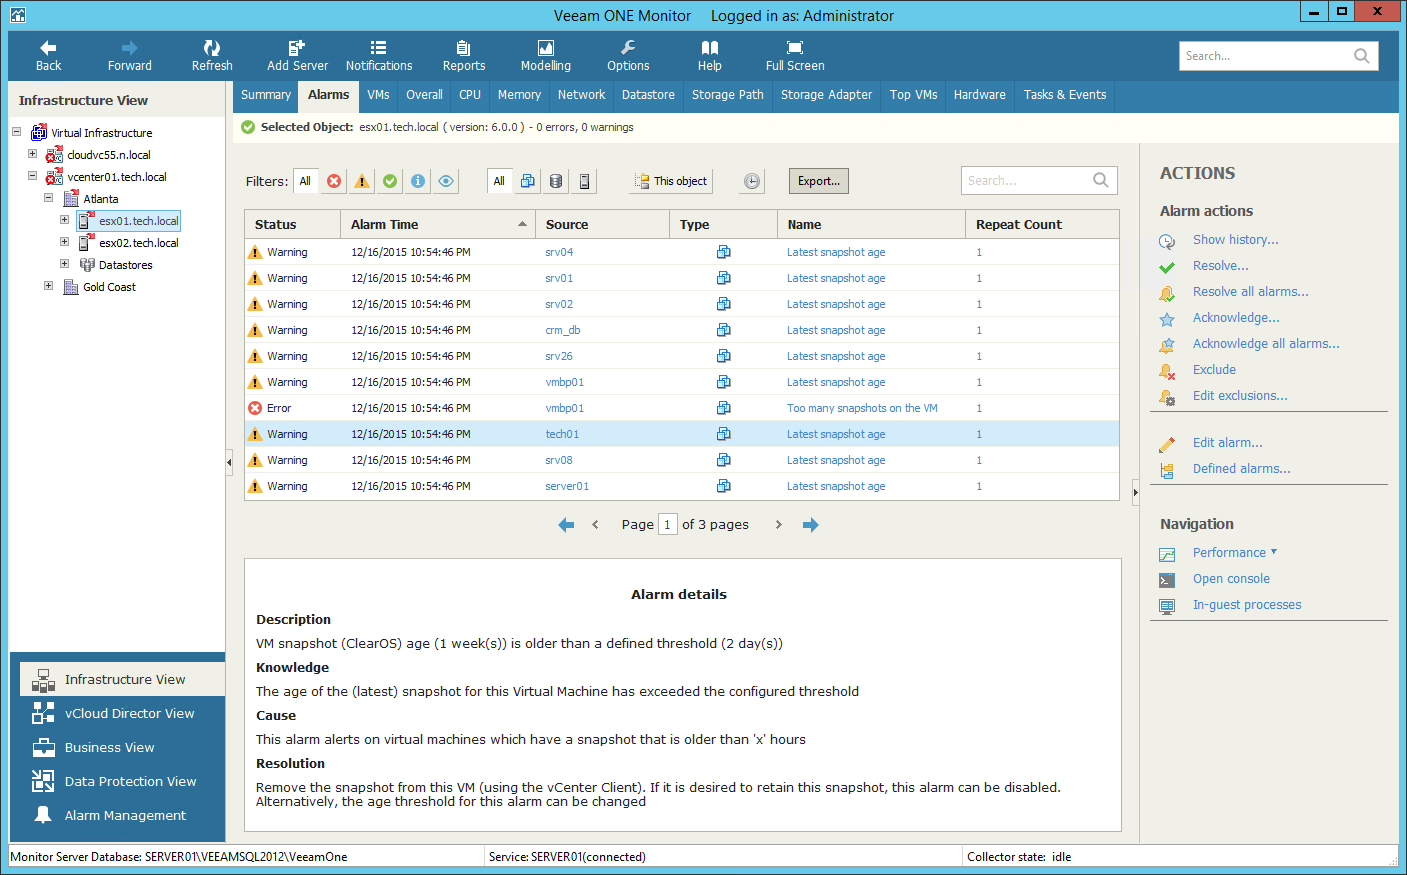
Task: Expand the esx01.tech.local host node
Action: [x=64, y=219]
